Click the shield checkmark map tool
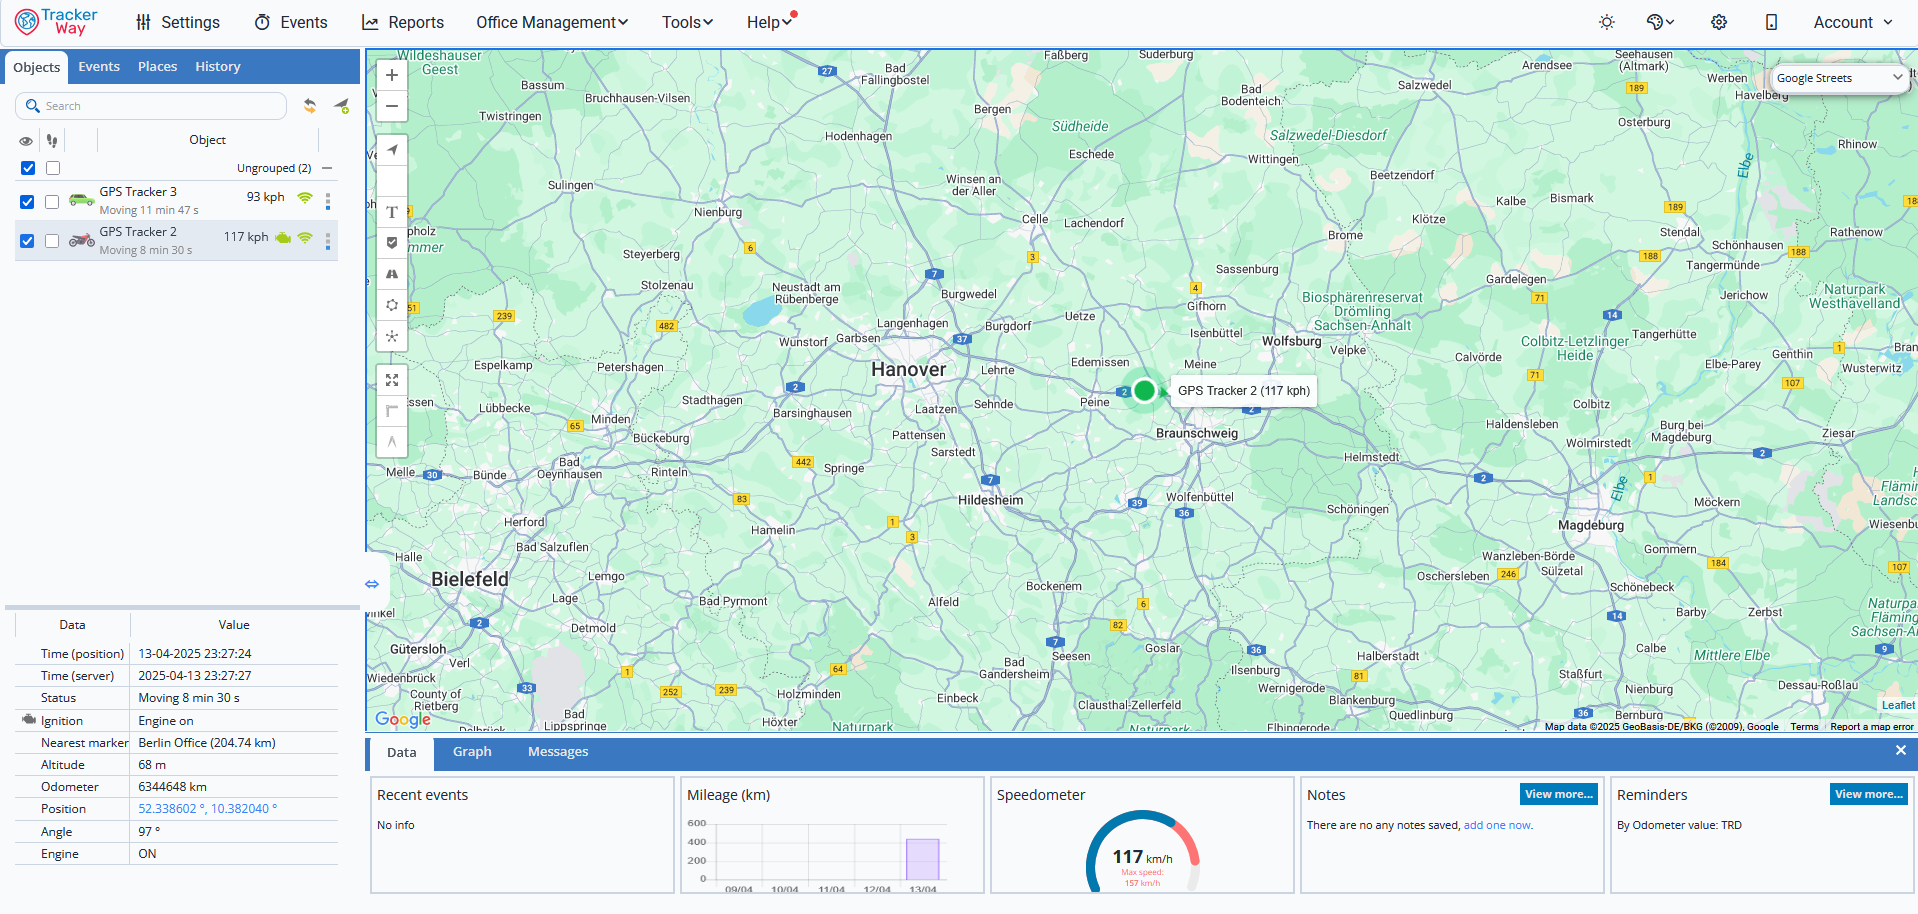The width and height of the screenshot is (1918, 914). pyautogui.click(x=392, y=243)
